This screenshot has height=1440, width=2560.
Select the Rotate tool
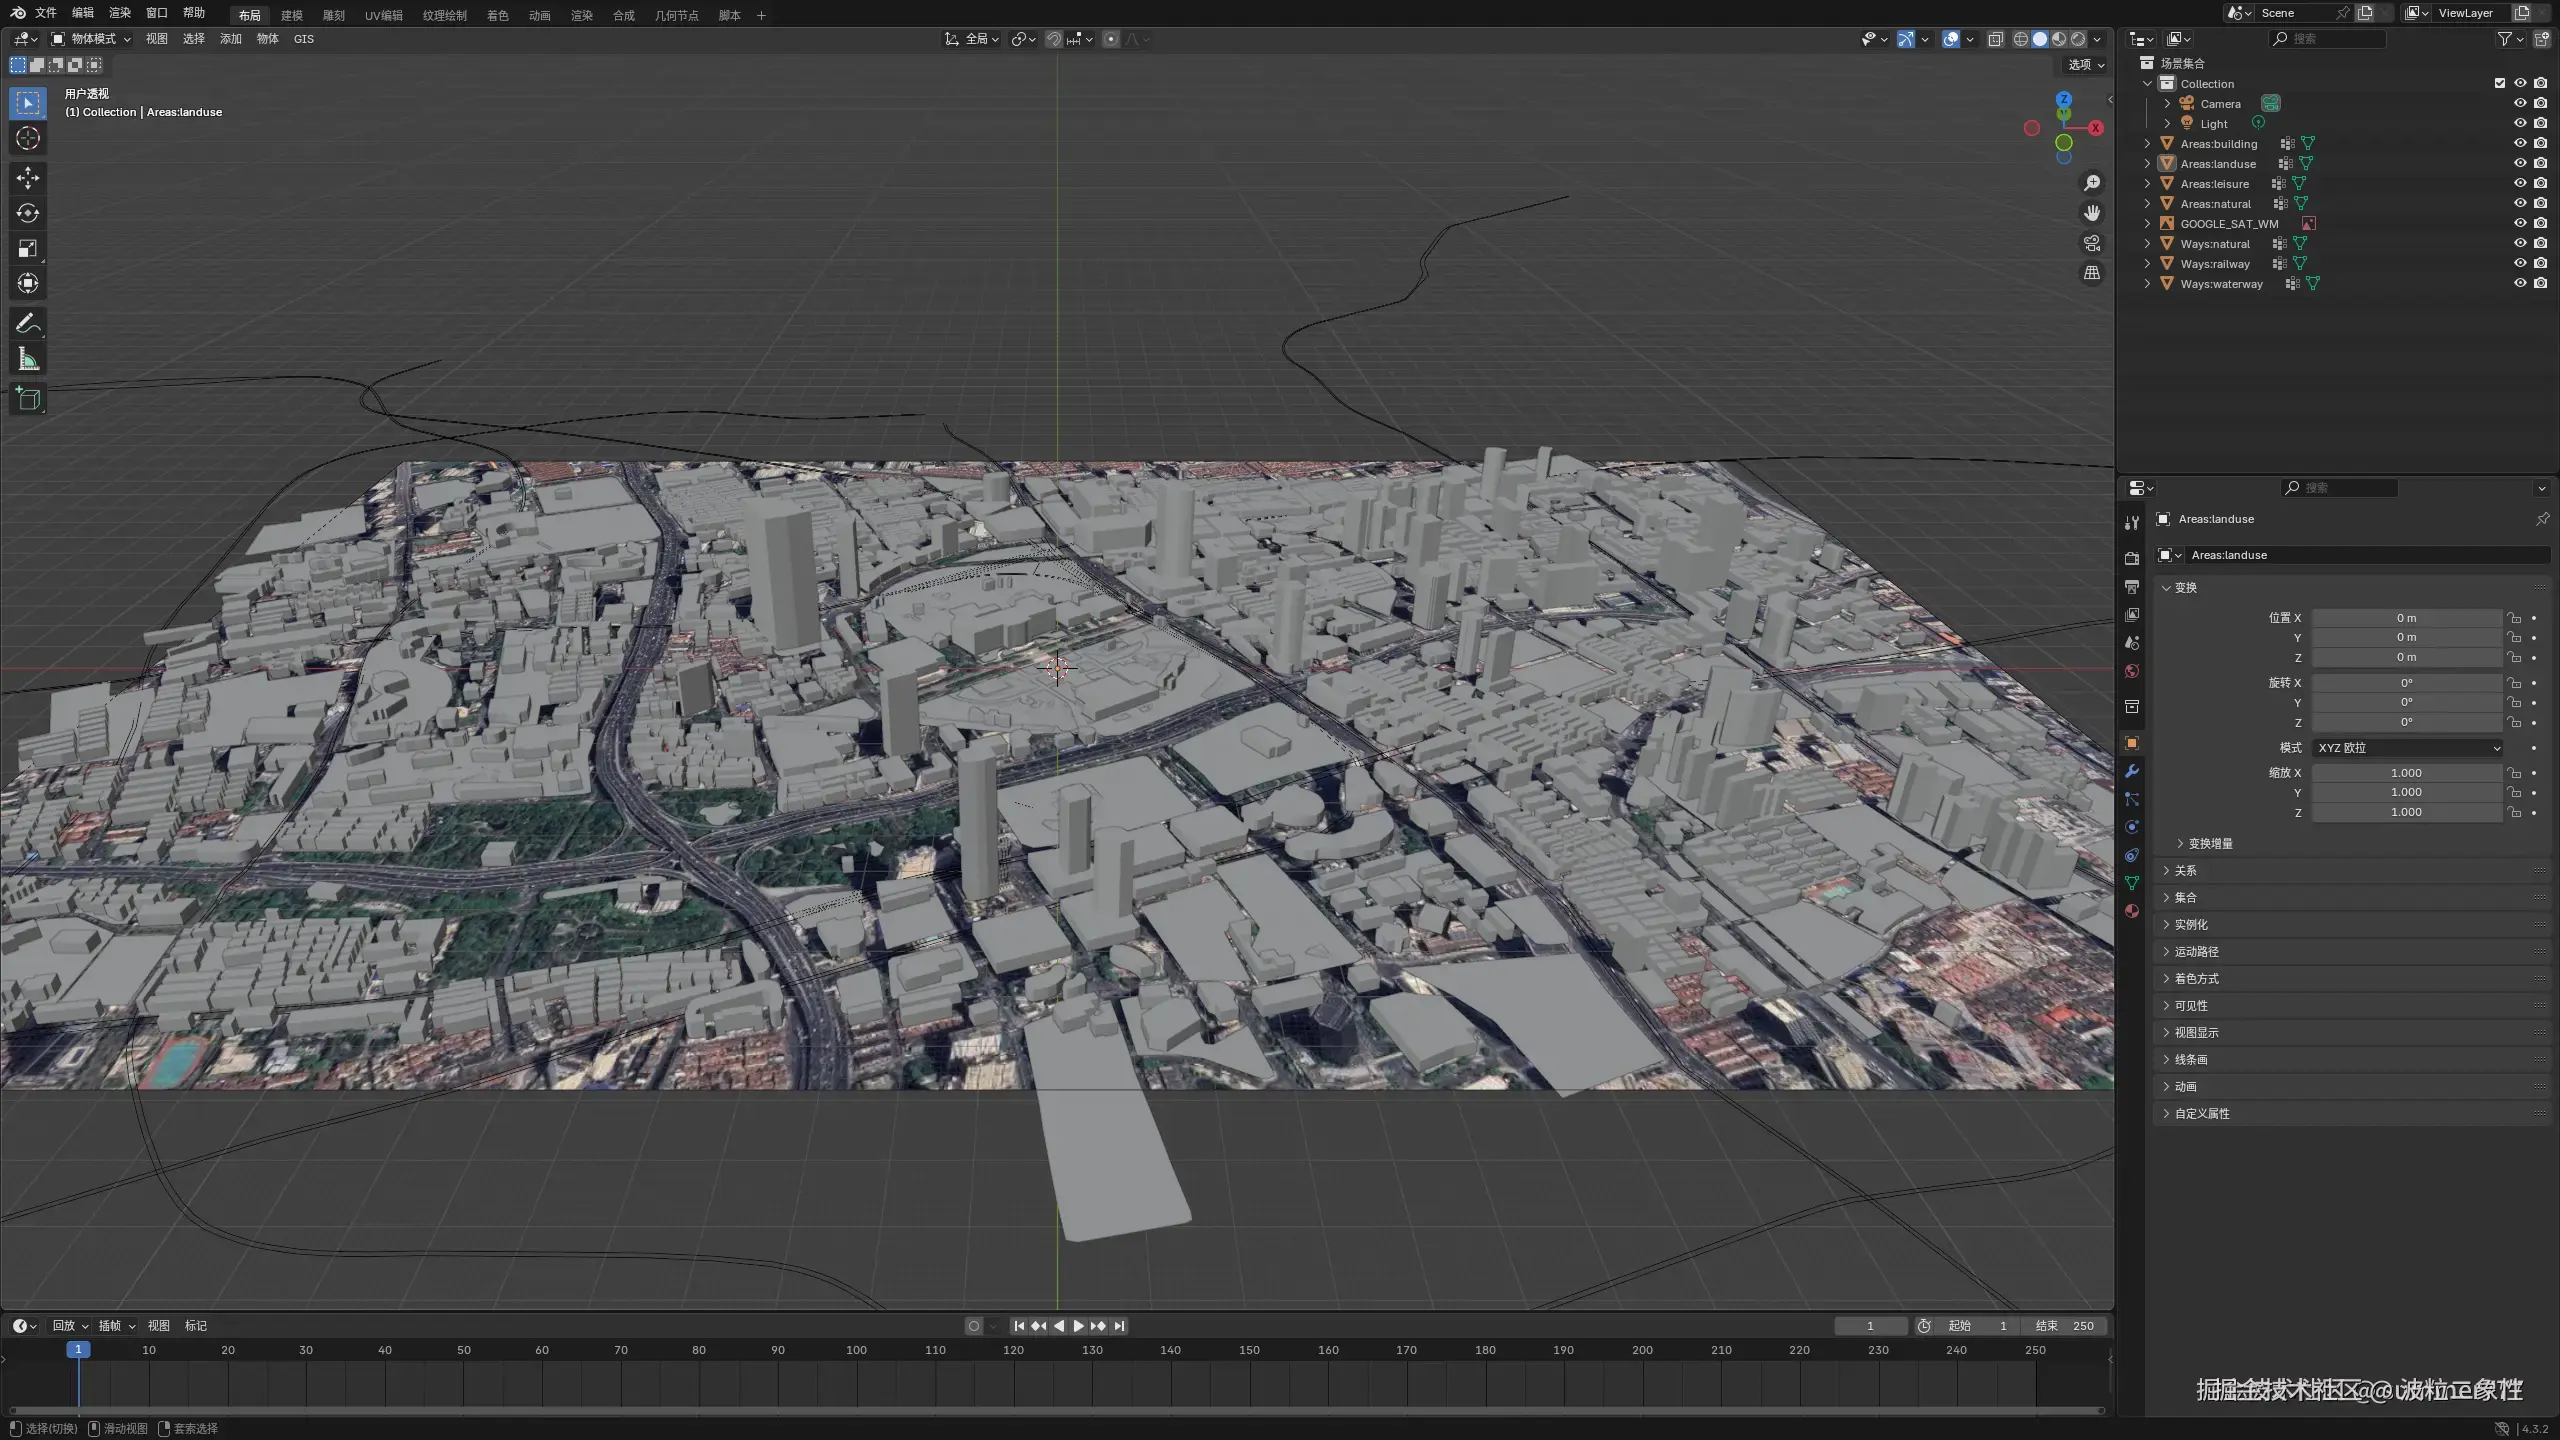[28, 213]
